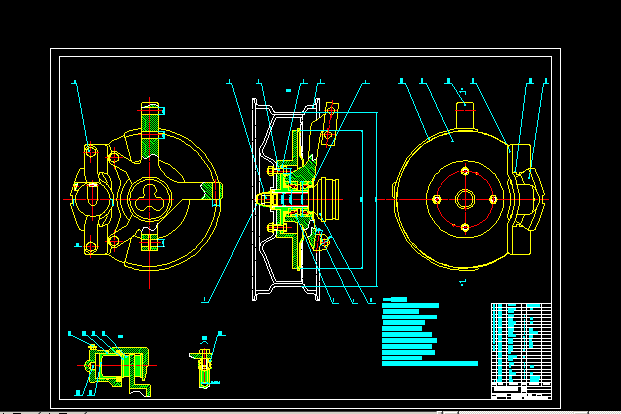Click the top red bolt hole on right disc
Screen dimensions: 621x414
[x=465, y=171]
